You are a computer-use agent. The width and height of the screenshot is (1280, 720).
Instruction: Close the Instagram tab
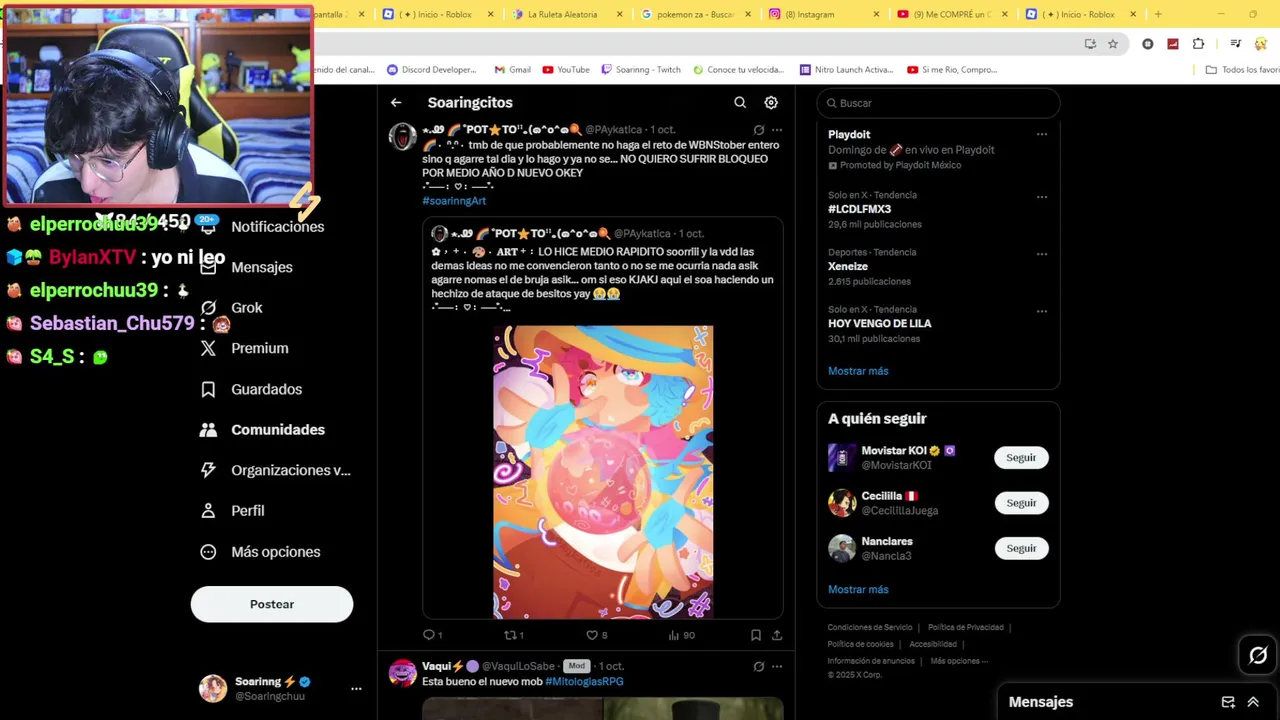pos(877,14)
